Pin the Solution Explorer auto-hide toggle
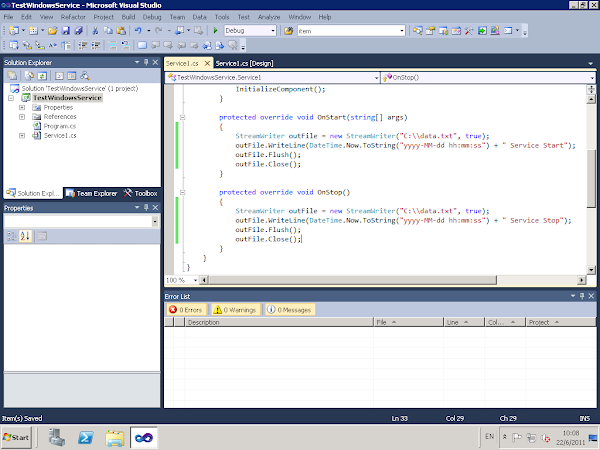600x450 pixels. point(146,62)
